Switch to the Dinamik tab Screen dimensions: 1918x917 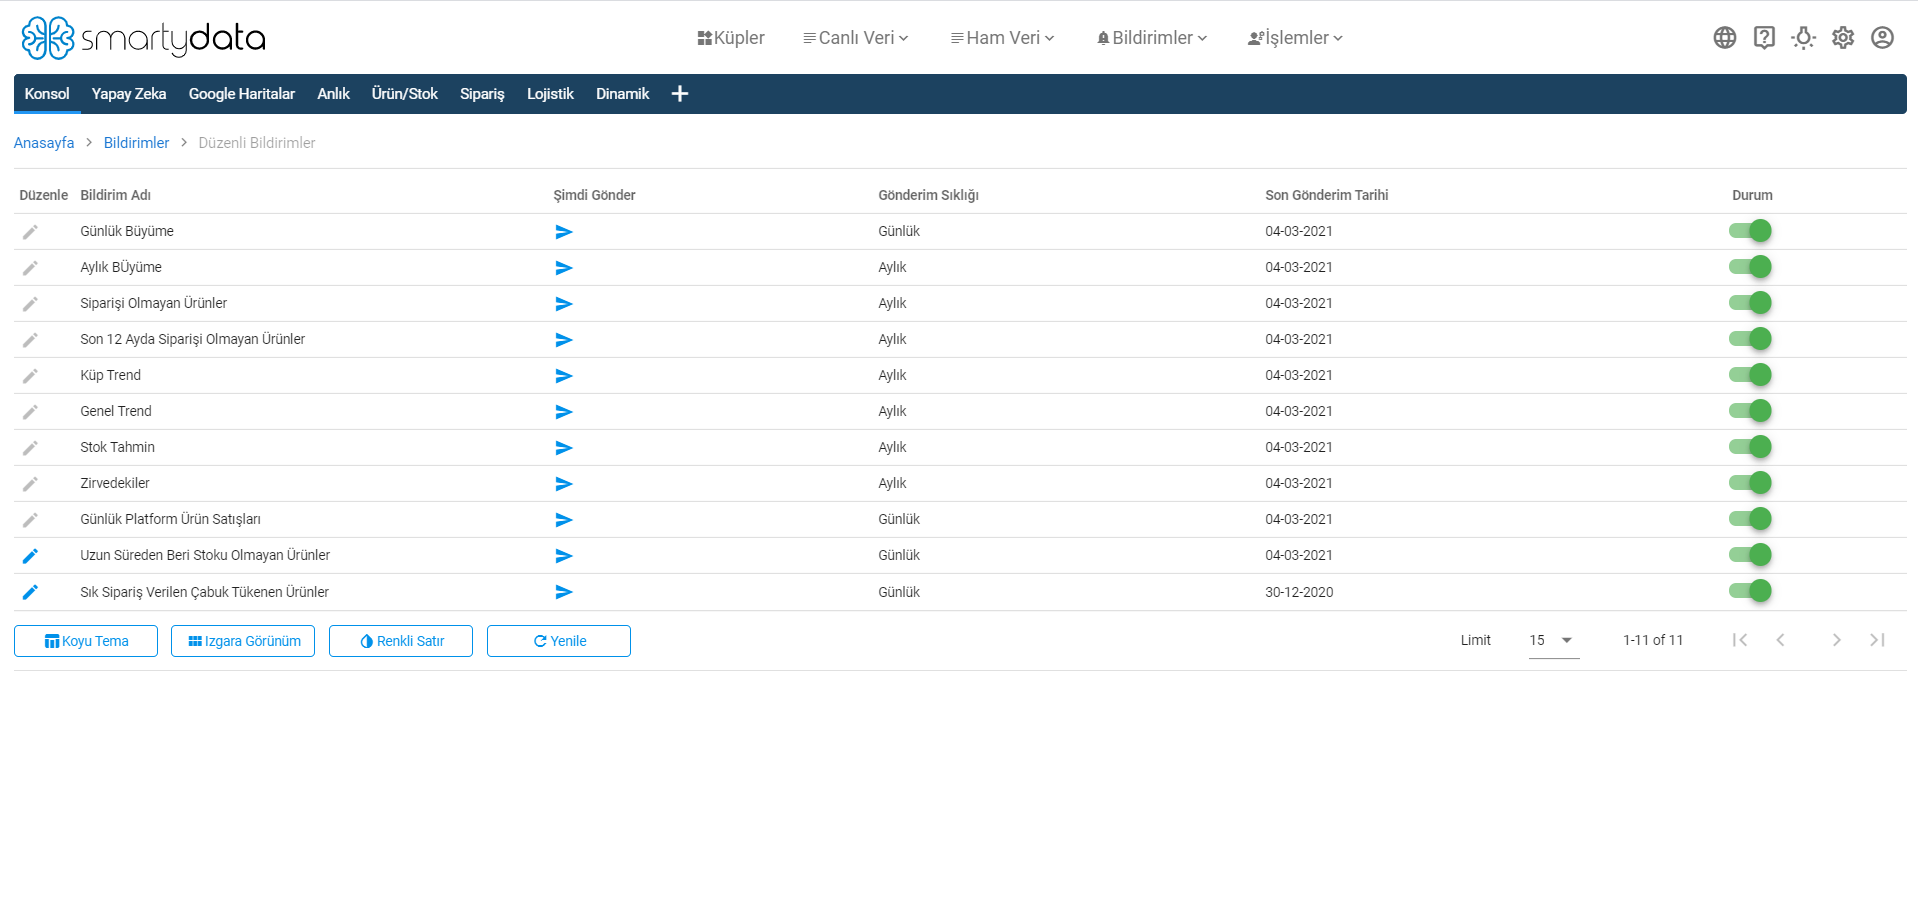pyautogui.click(x=623, y=94)
